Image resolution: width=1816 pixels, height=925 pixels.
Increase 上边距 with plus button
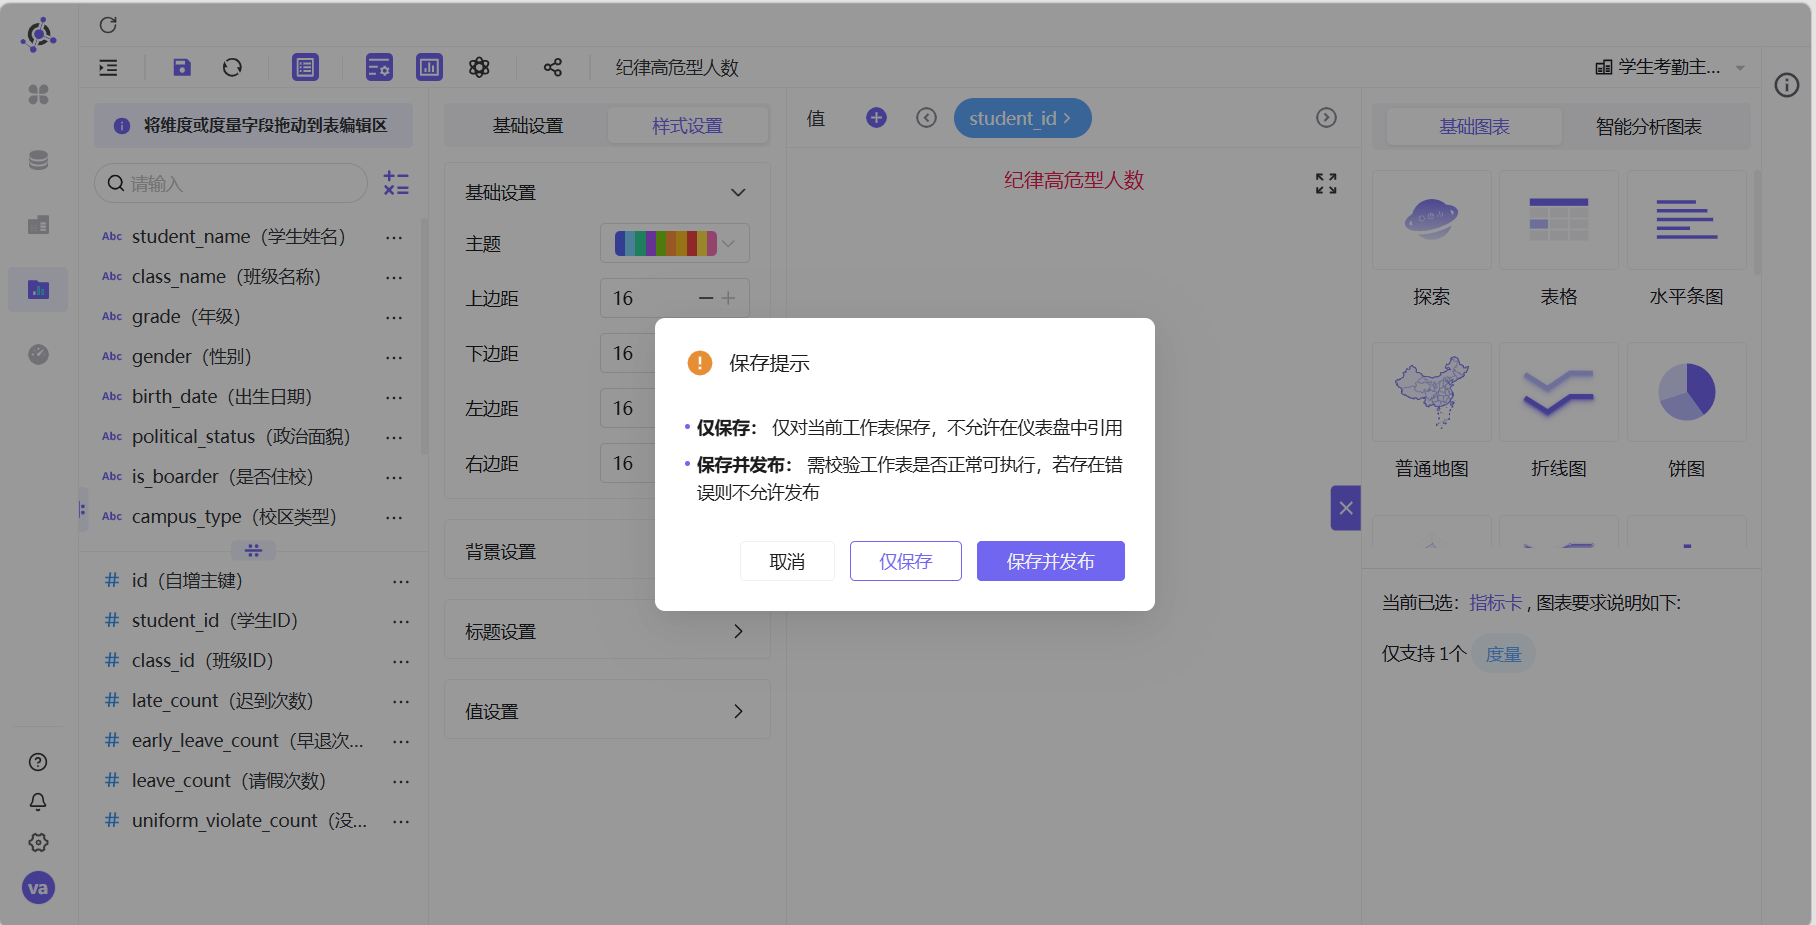tap(728, 298)
